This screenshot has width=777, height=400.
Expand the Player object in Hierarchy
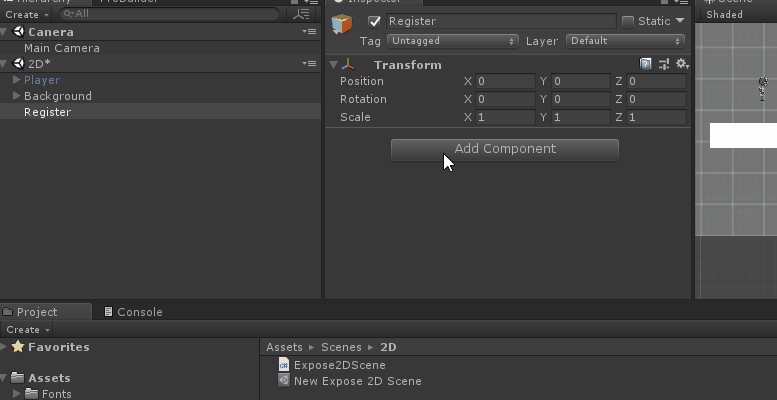pos(16,80)
